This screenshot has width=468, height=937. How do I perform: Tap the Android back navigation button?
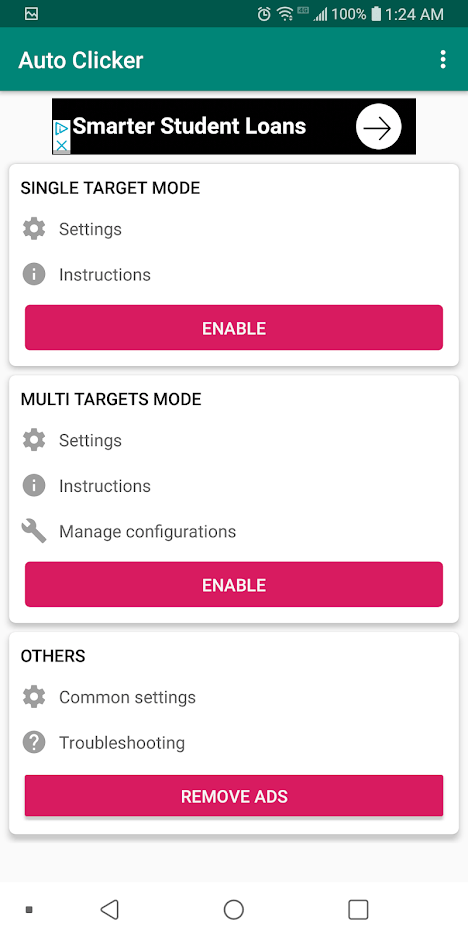pos(109,910)
